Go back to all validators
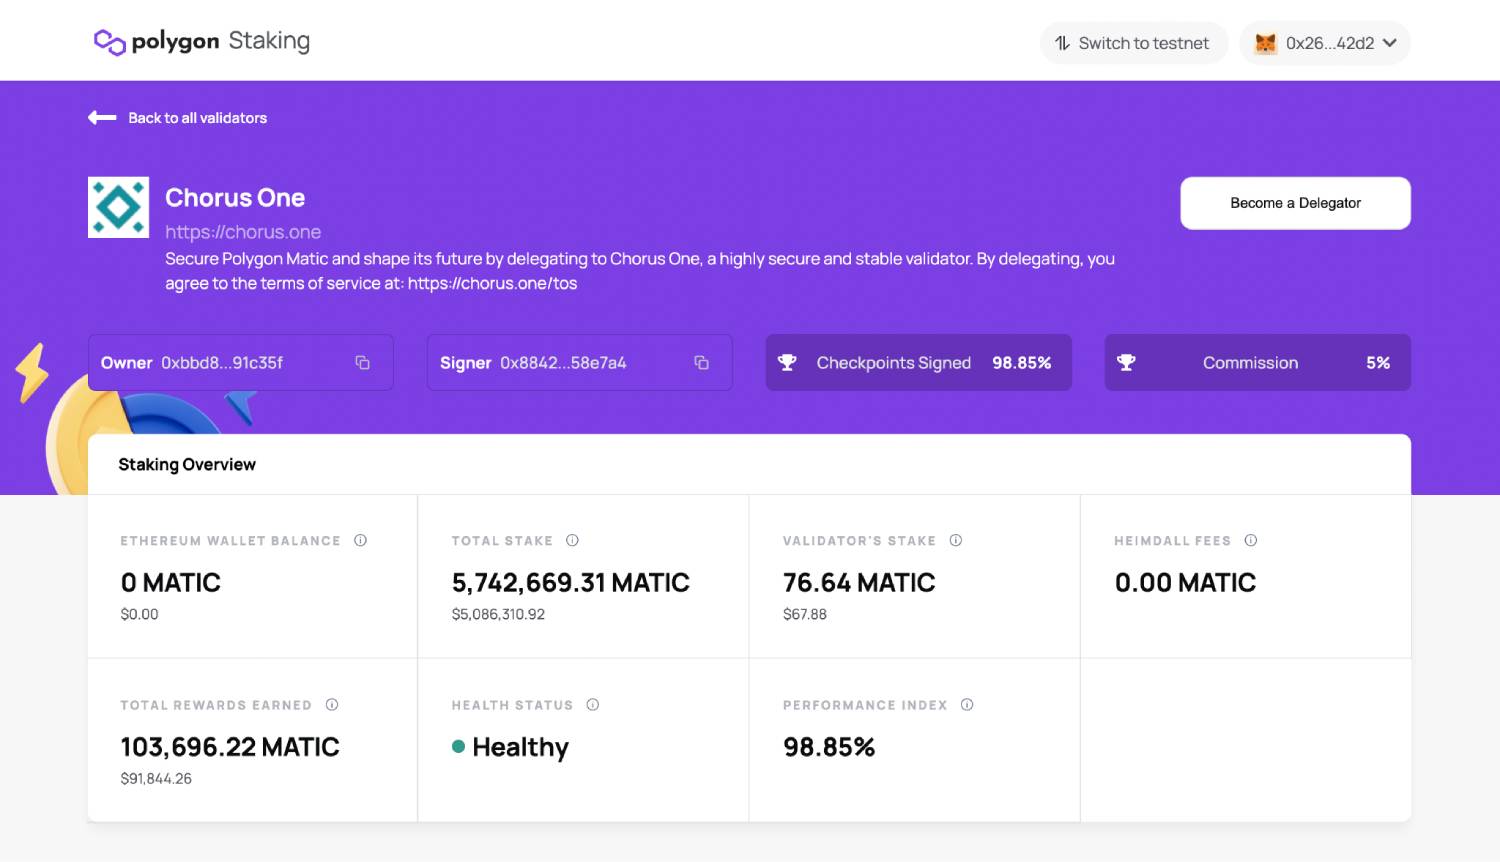 pyautogui.click(x=198, y=118)
